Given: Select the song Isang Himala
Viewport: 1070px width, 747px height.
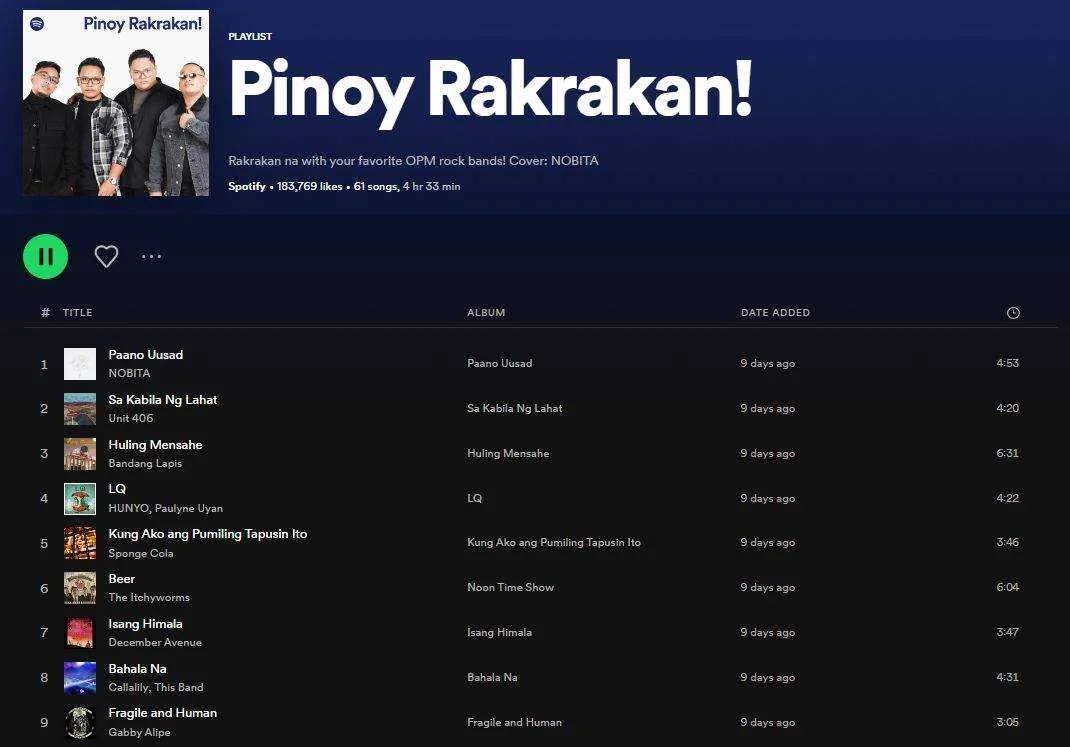Looking at the screenshot, I should [145, 624].
